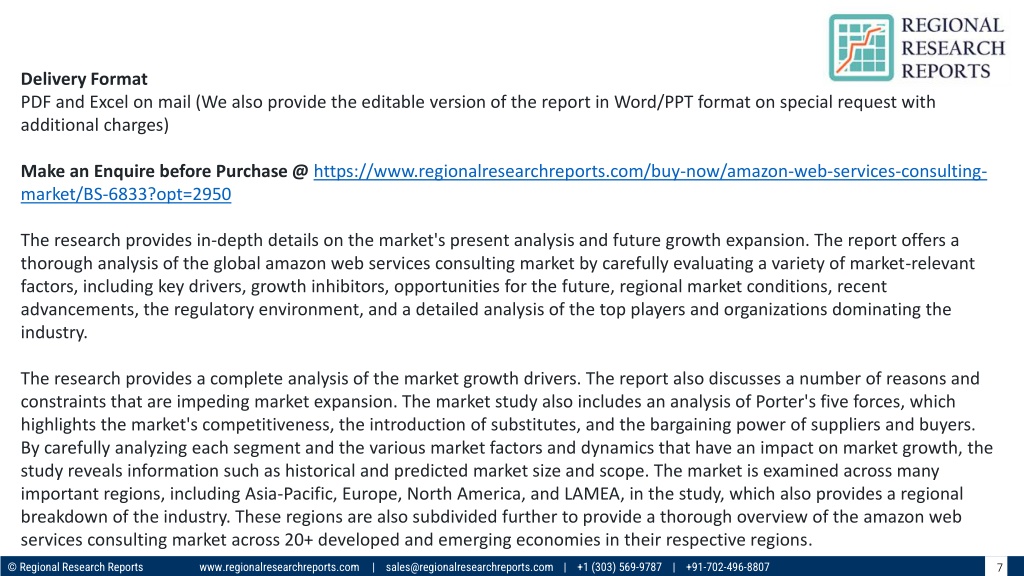Image resolution: width=1024 pixels, height=576 pixels.
Task: Click the market/BS-6833?opt=2950 link continuation
Action: point(126,194)
